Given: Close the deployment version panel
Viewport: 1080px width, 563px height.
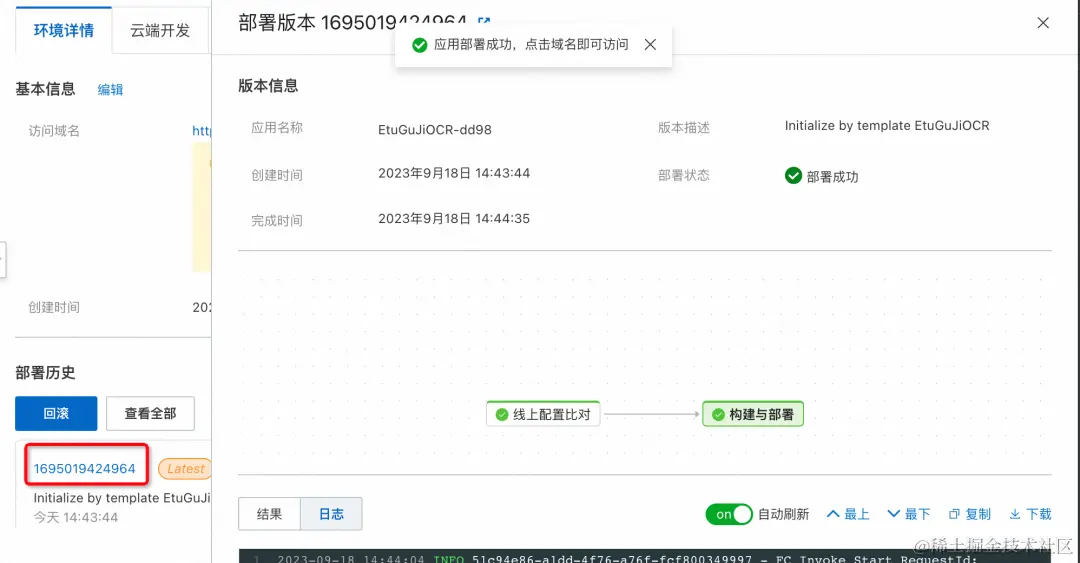Looking at the screenshot, I should (x=1043, y=23).
